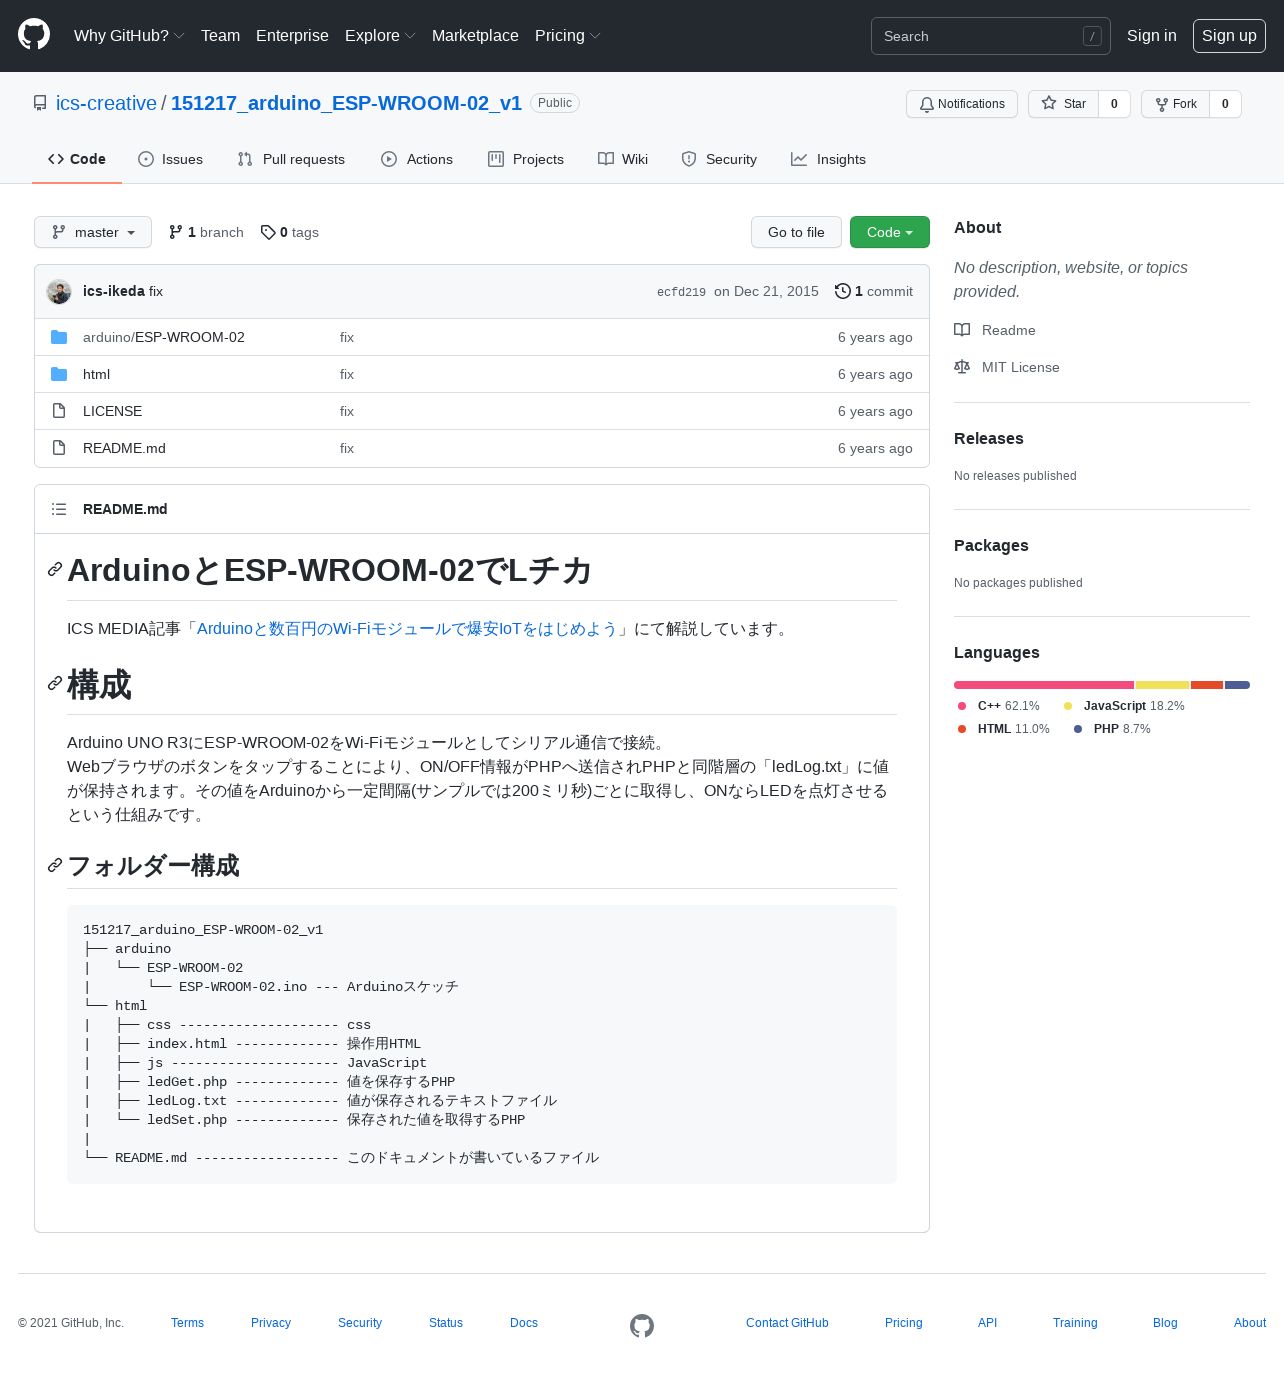Click the Go to file button
The image size is (1284, 1388).
coord(796,232)
